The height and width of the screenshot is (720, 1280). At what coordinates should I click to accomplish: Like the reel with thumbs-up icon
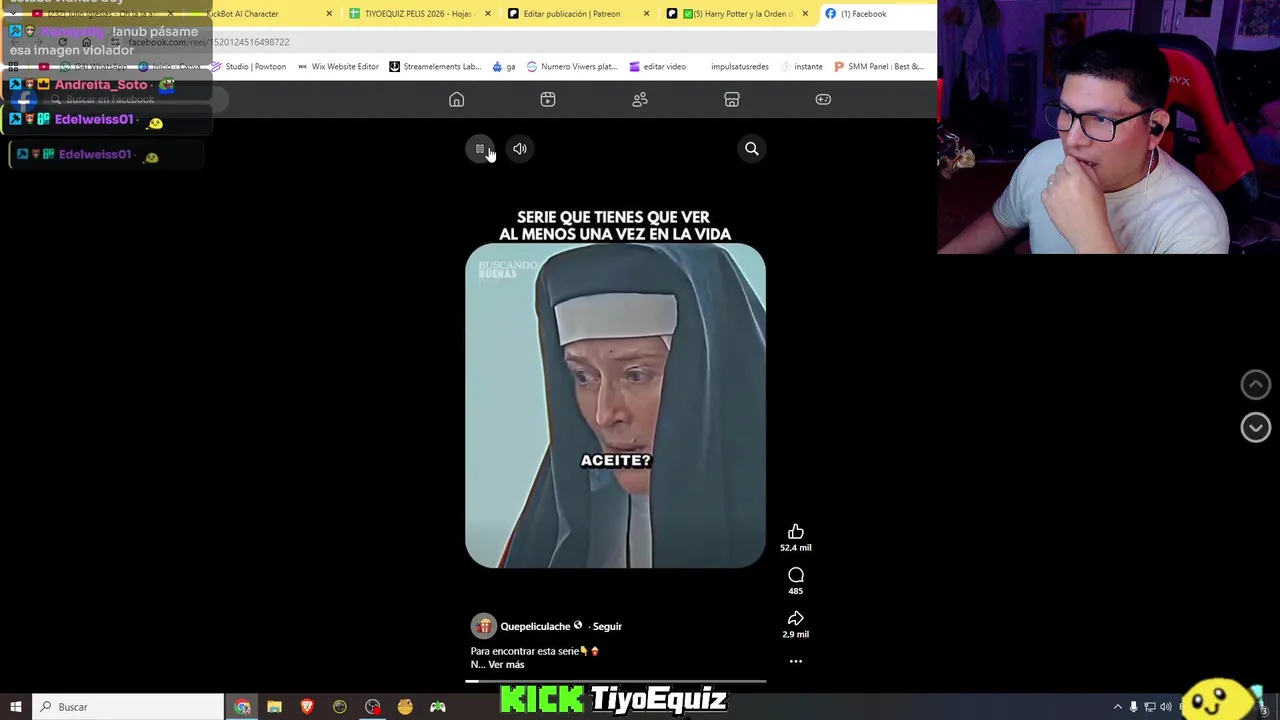click(x=796, y=532)
